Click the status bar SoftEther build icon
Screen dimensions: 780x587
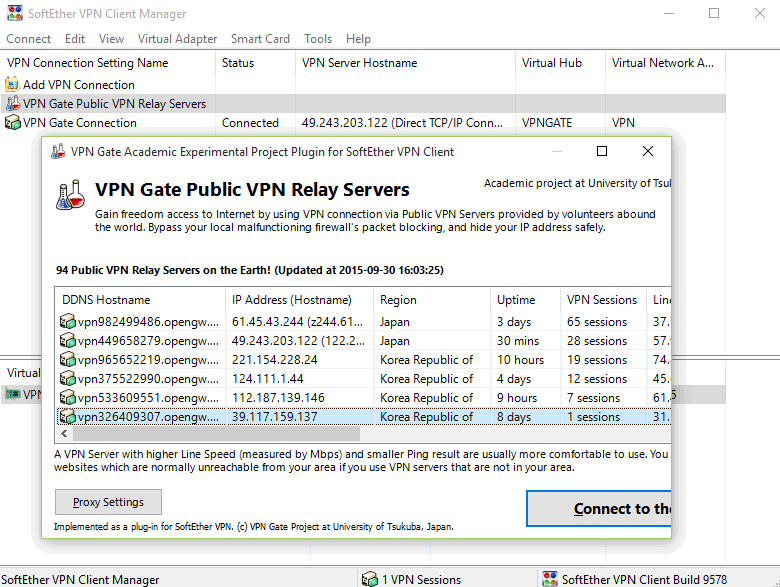550,579
